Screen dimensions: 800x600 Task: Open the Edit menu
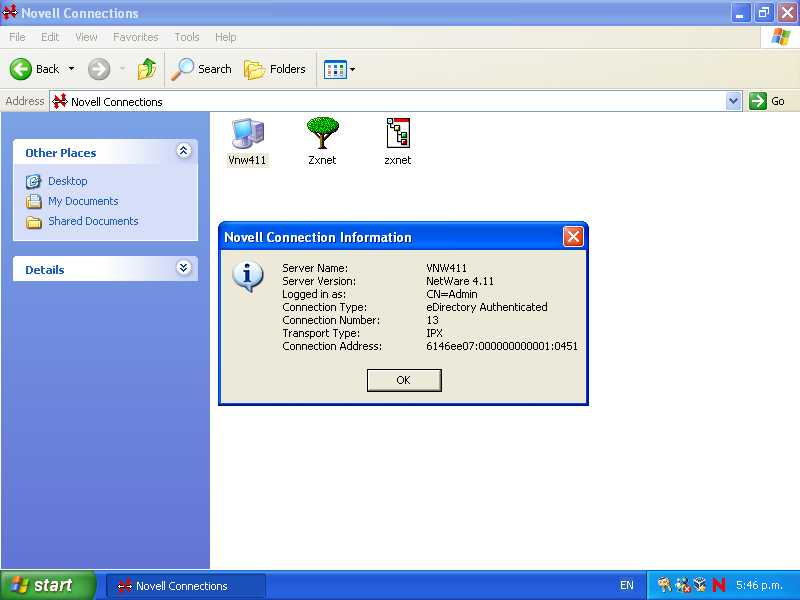[x=50, y=37]
